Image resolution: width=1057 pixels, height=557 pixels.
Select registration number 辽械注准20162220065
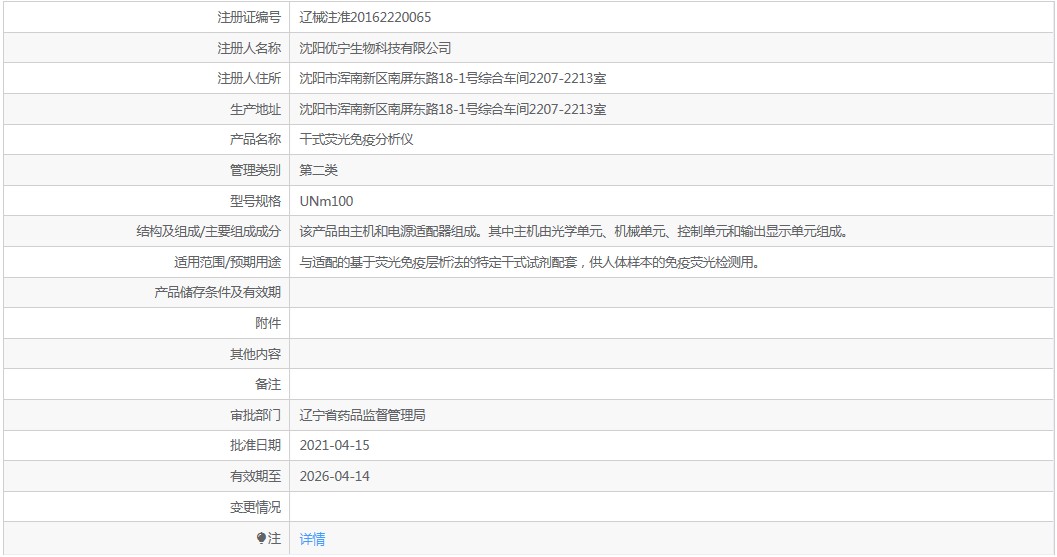click(365, 18)
